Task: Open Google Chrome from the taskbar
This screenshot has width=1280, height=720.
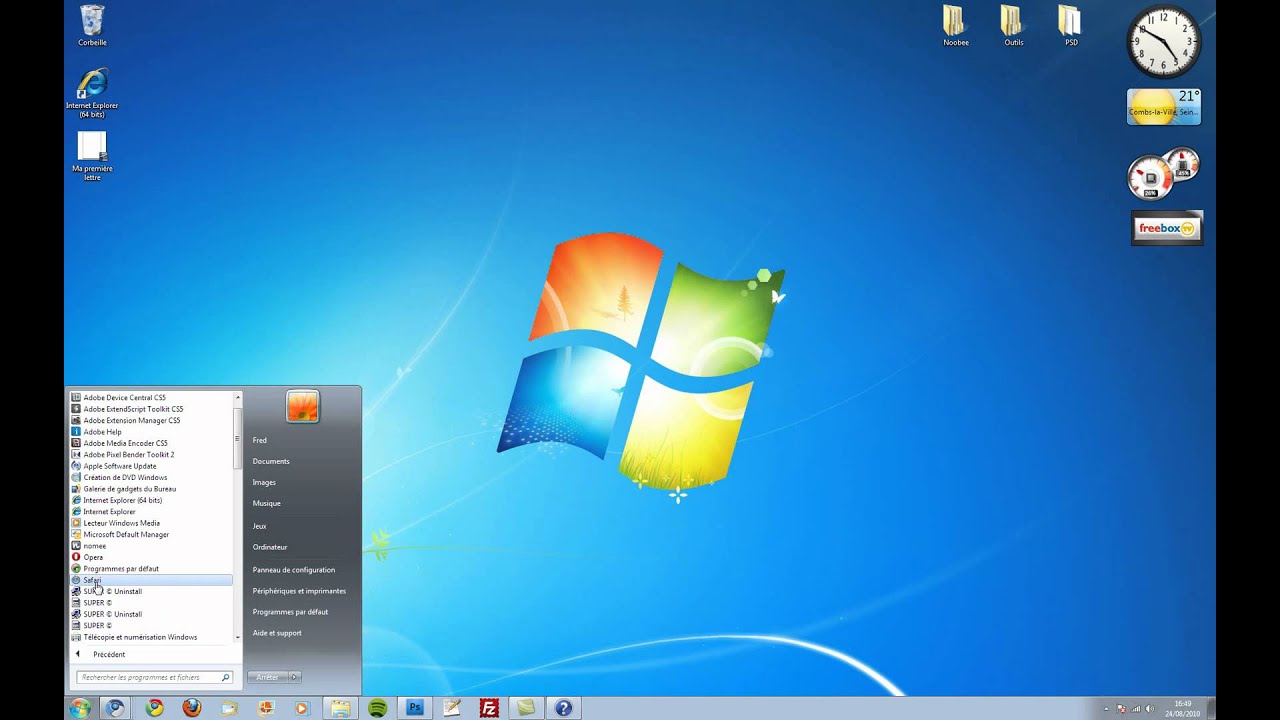Action: tap(154, 708)
